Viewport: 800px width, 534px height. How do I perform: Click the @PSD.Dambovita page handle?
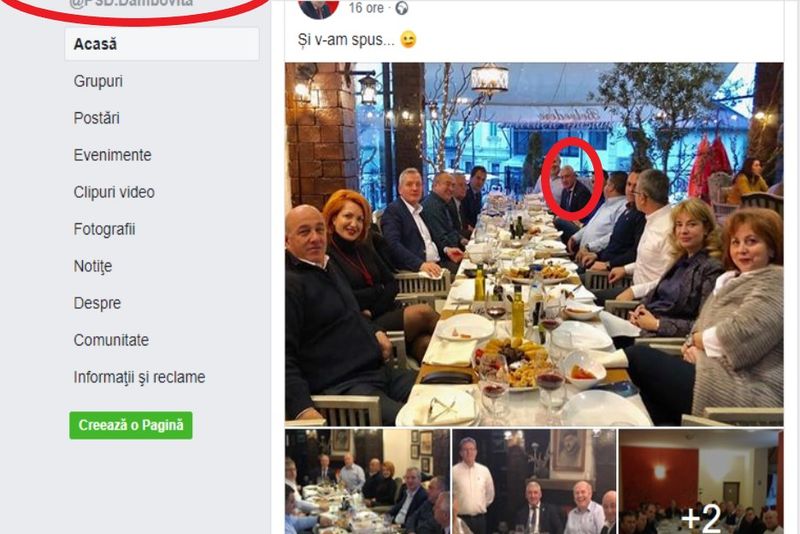coord(130,4)
